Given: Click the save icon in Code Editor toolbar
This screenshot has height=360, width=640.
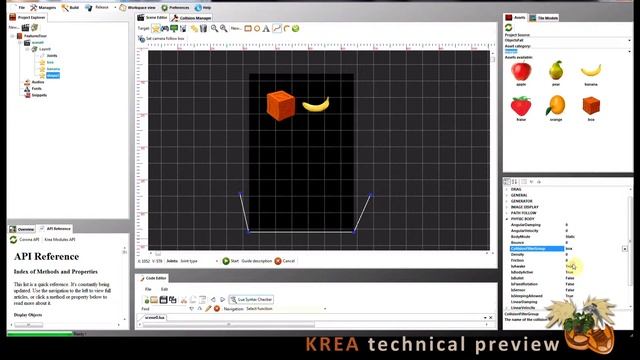Looking at the screenshot, I should click(163, 300).
